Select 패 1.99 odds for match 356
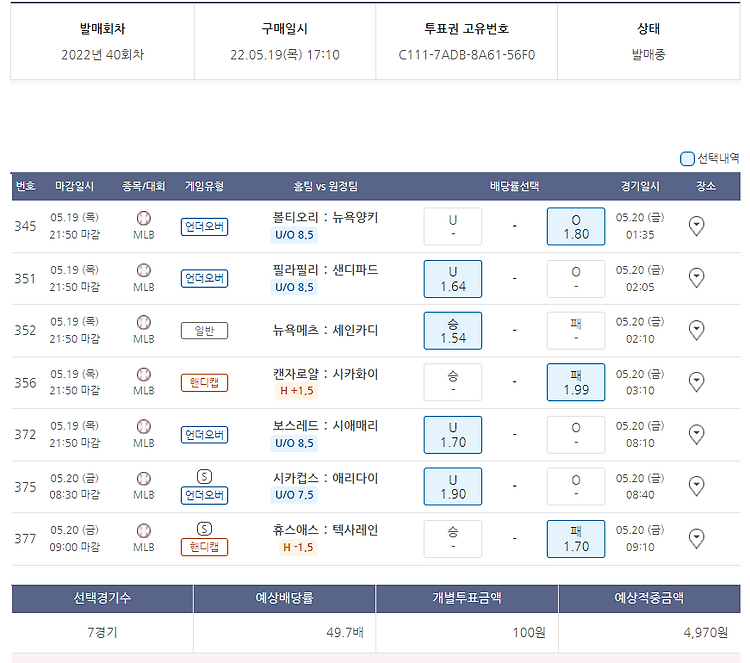Viewport: 750px width, 663px height. (576, 382)
